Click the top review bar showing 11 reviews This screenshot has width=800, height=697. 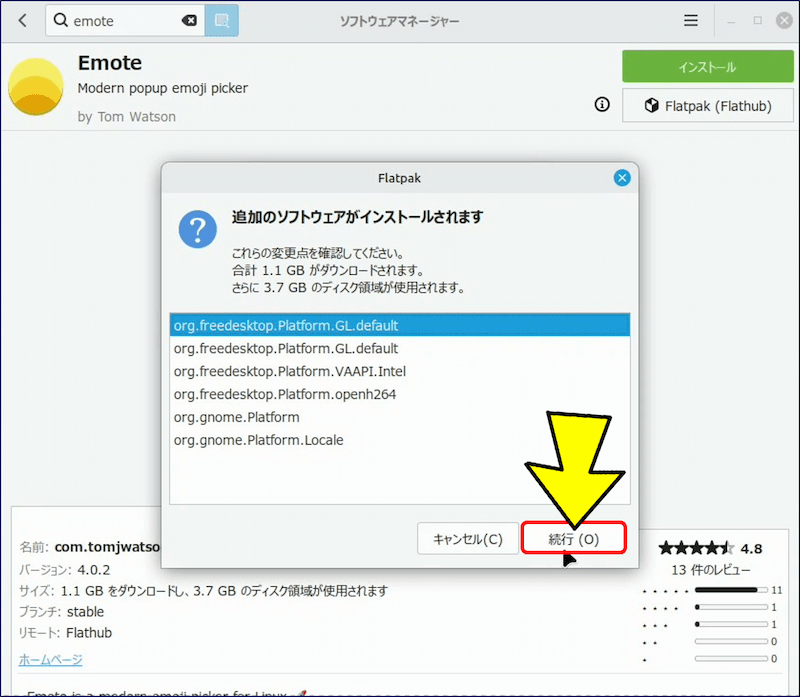726,591
